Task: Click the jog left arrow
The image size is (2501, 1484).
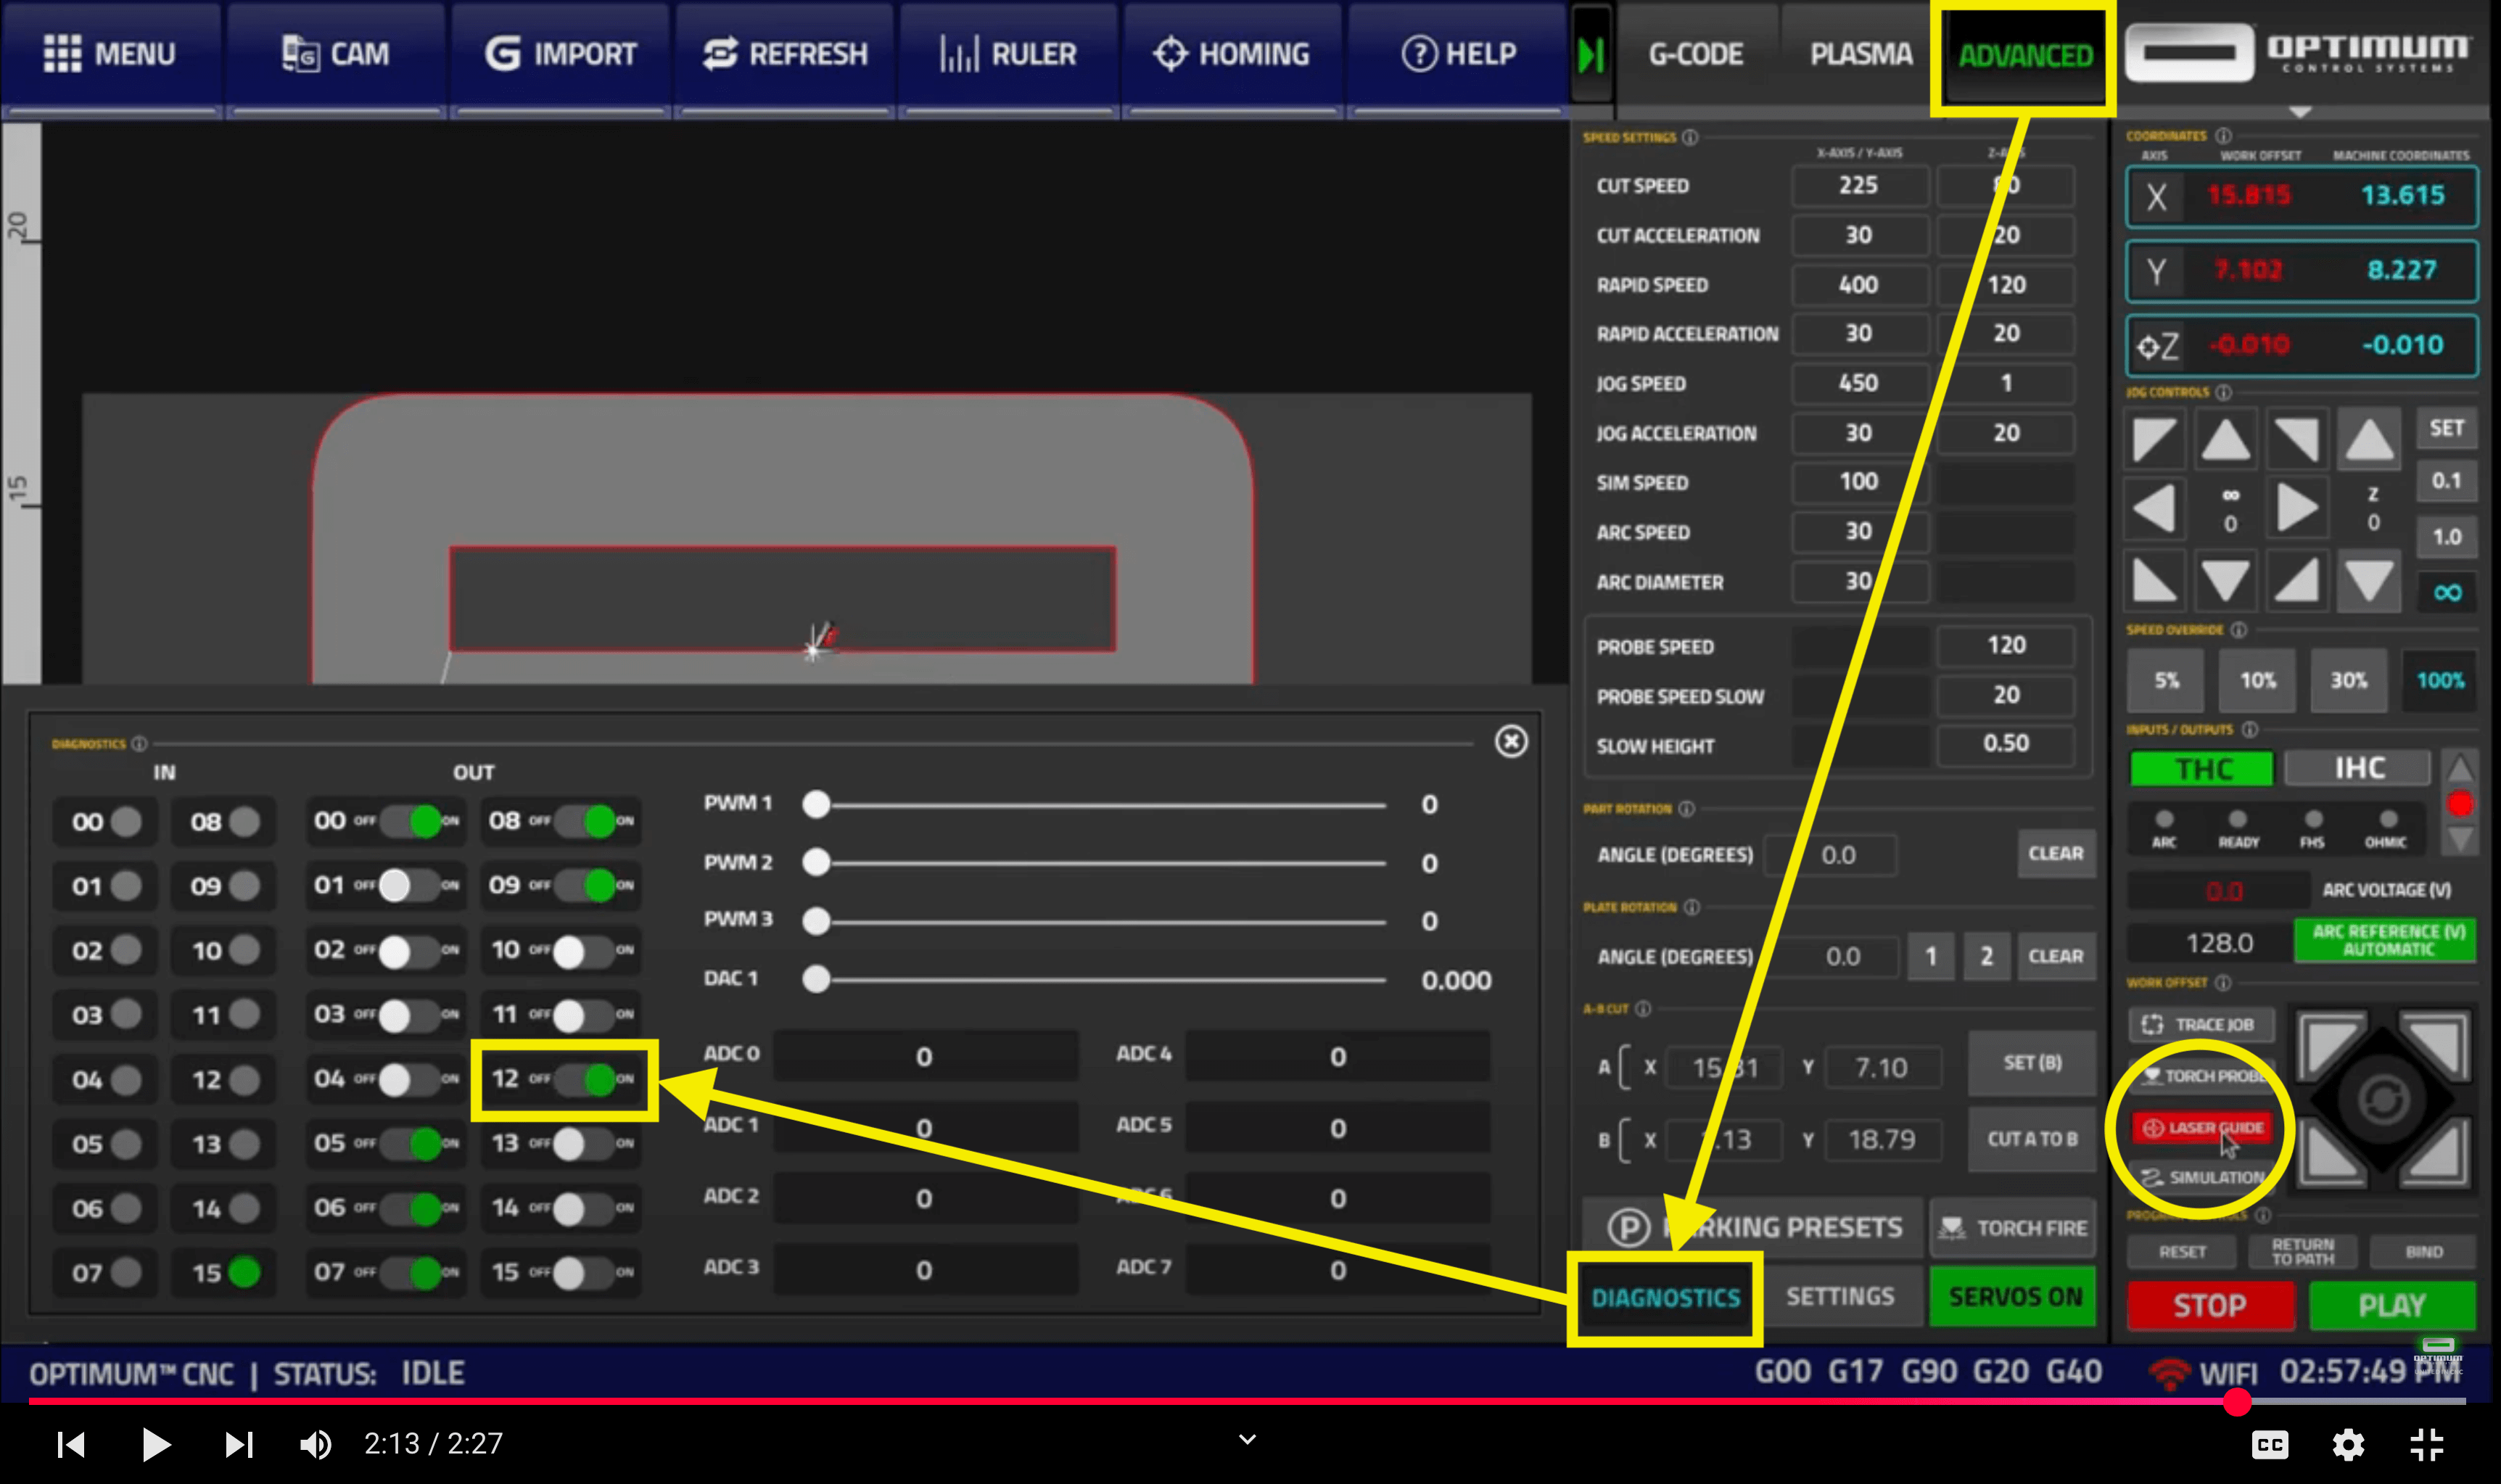Action: click(2153, 508)
